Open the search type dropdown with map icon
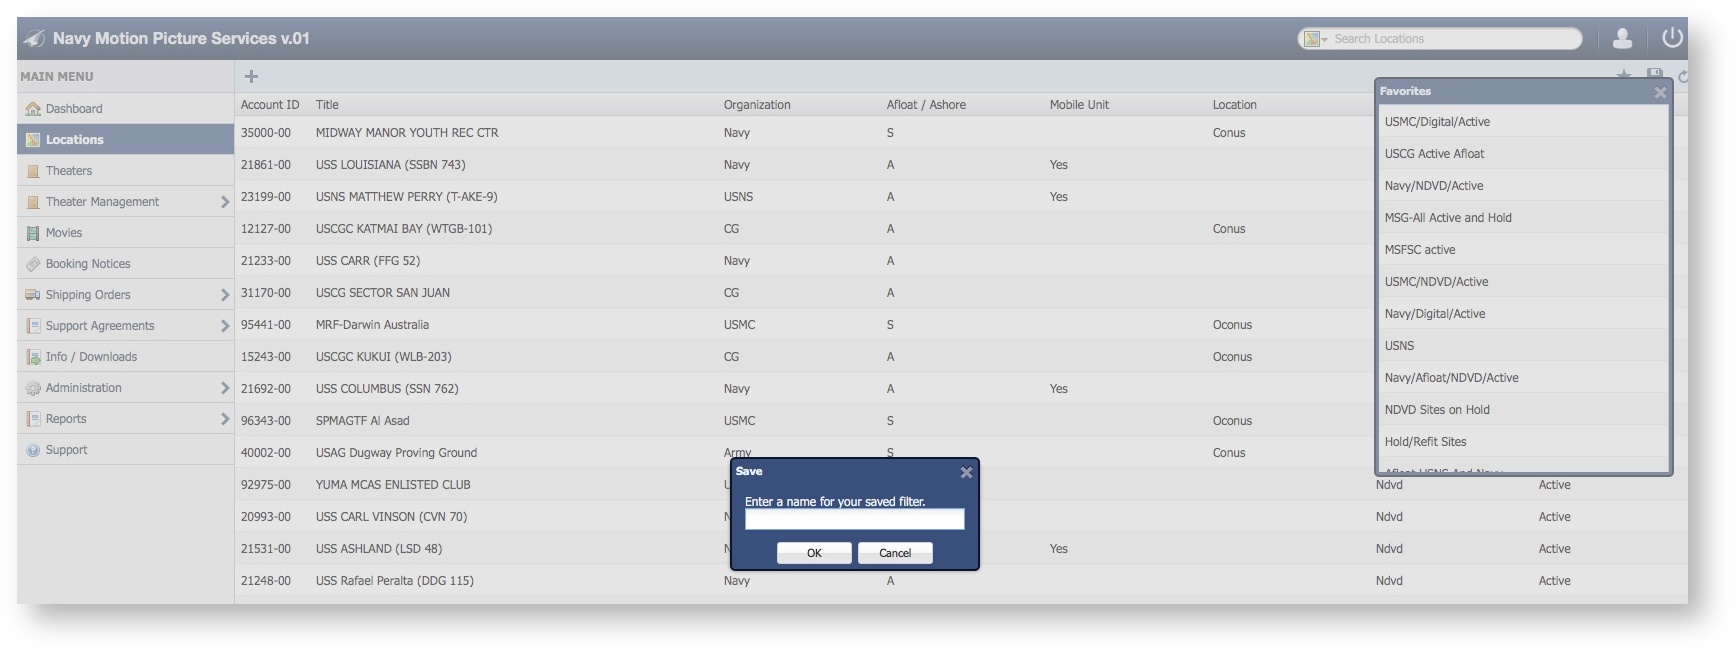 pyautogui.click(x=1315, y=39)
